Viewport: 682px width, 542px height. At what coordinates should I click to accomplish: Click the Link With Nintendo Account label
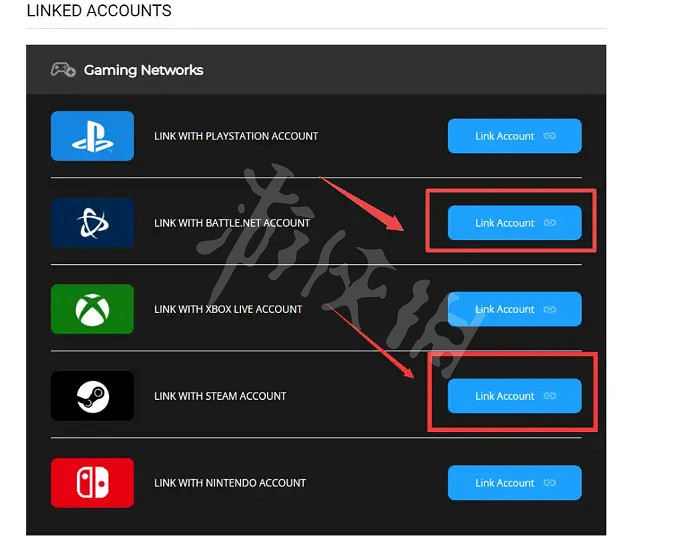click(230, 483)
